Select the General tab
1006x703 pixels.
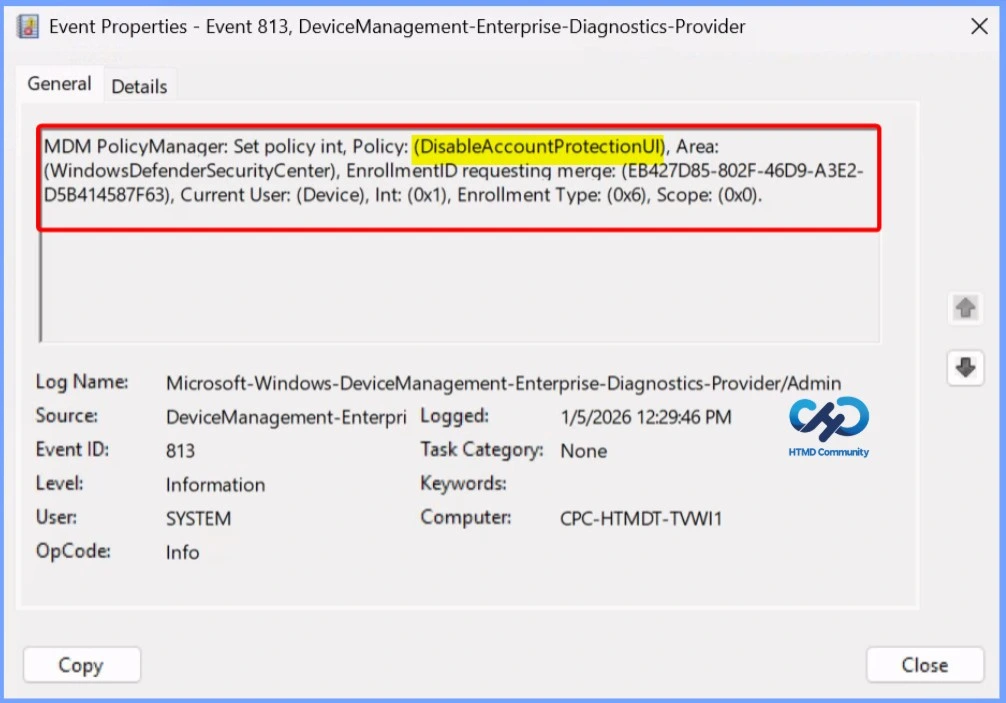59,84
